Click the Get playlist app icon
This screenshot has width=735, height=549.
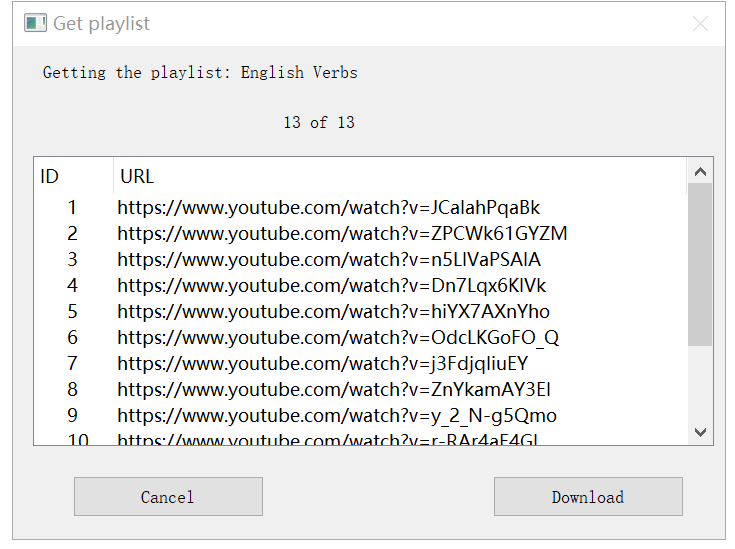[35, 23]
